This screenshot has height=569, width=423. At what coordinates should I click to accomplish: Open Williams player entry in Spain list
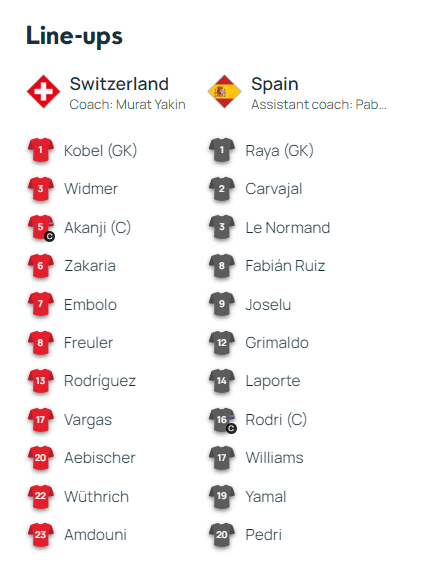coord(274,458)
